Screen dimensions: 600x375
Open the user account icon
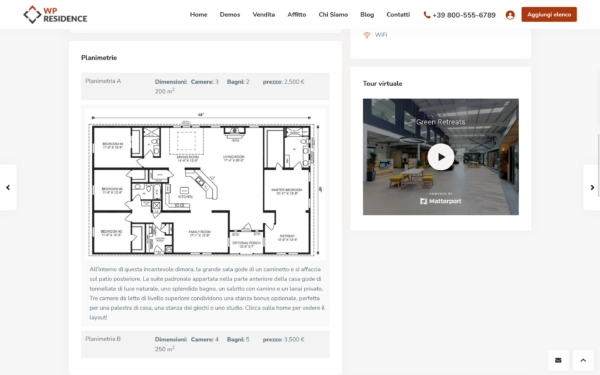tap(510, 15)
